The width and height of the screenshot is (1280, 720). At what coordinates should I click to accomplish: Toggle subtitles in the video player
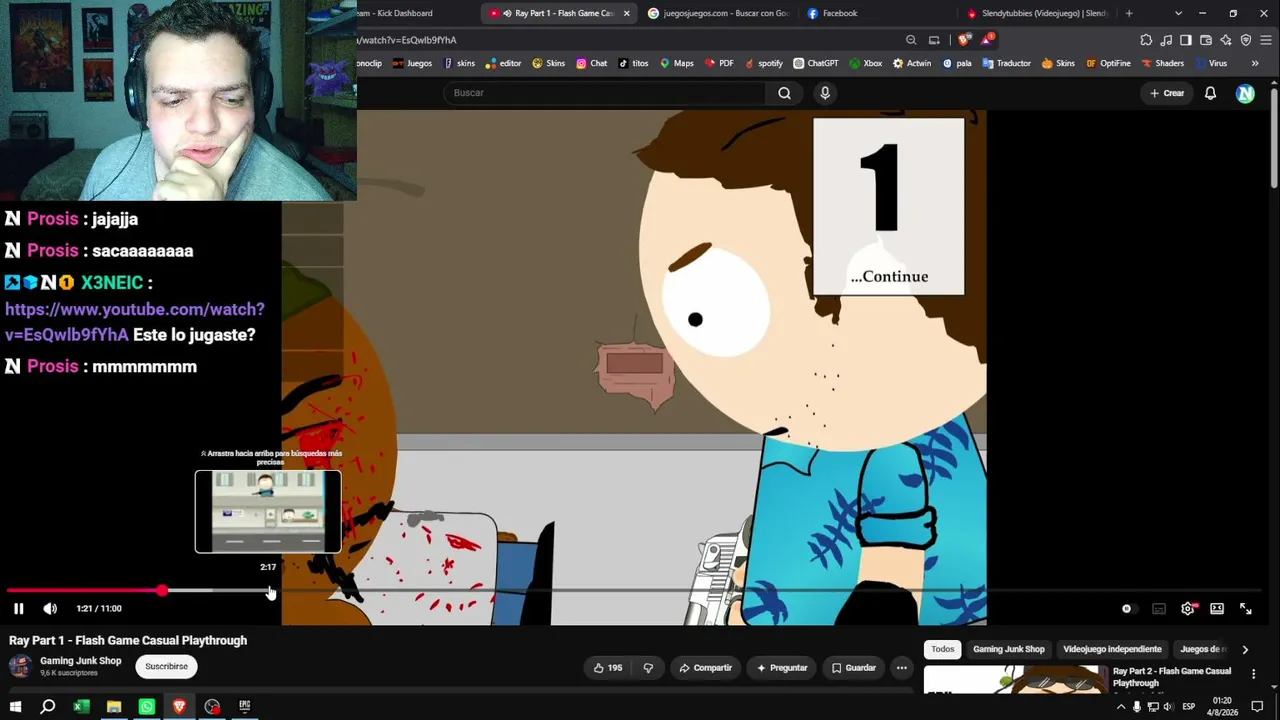pos(1158,608)
